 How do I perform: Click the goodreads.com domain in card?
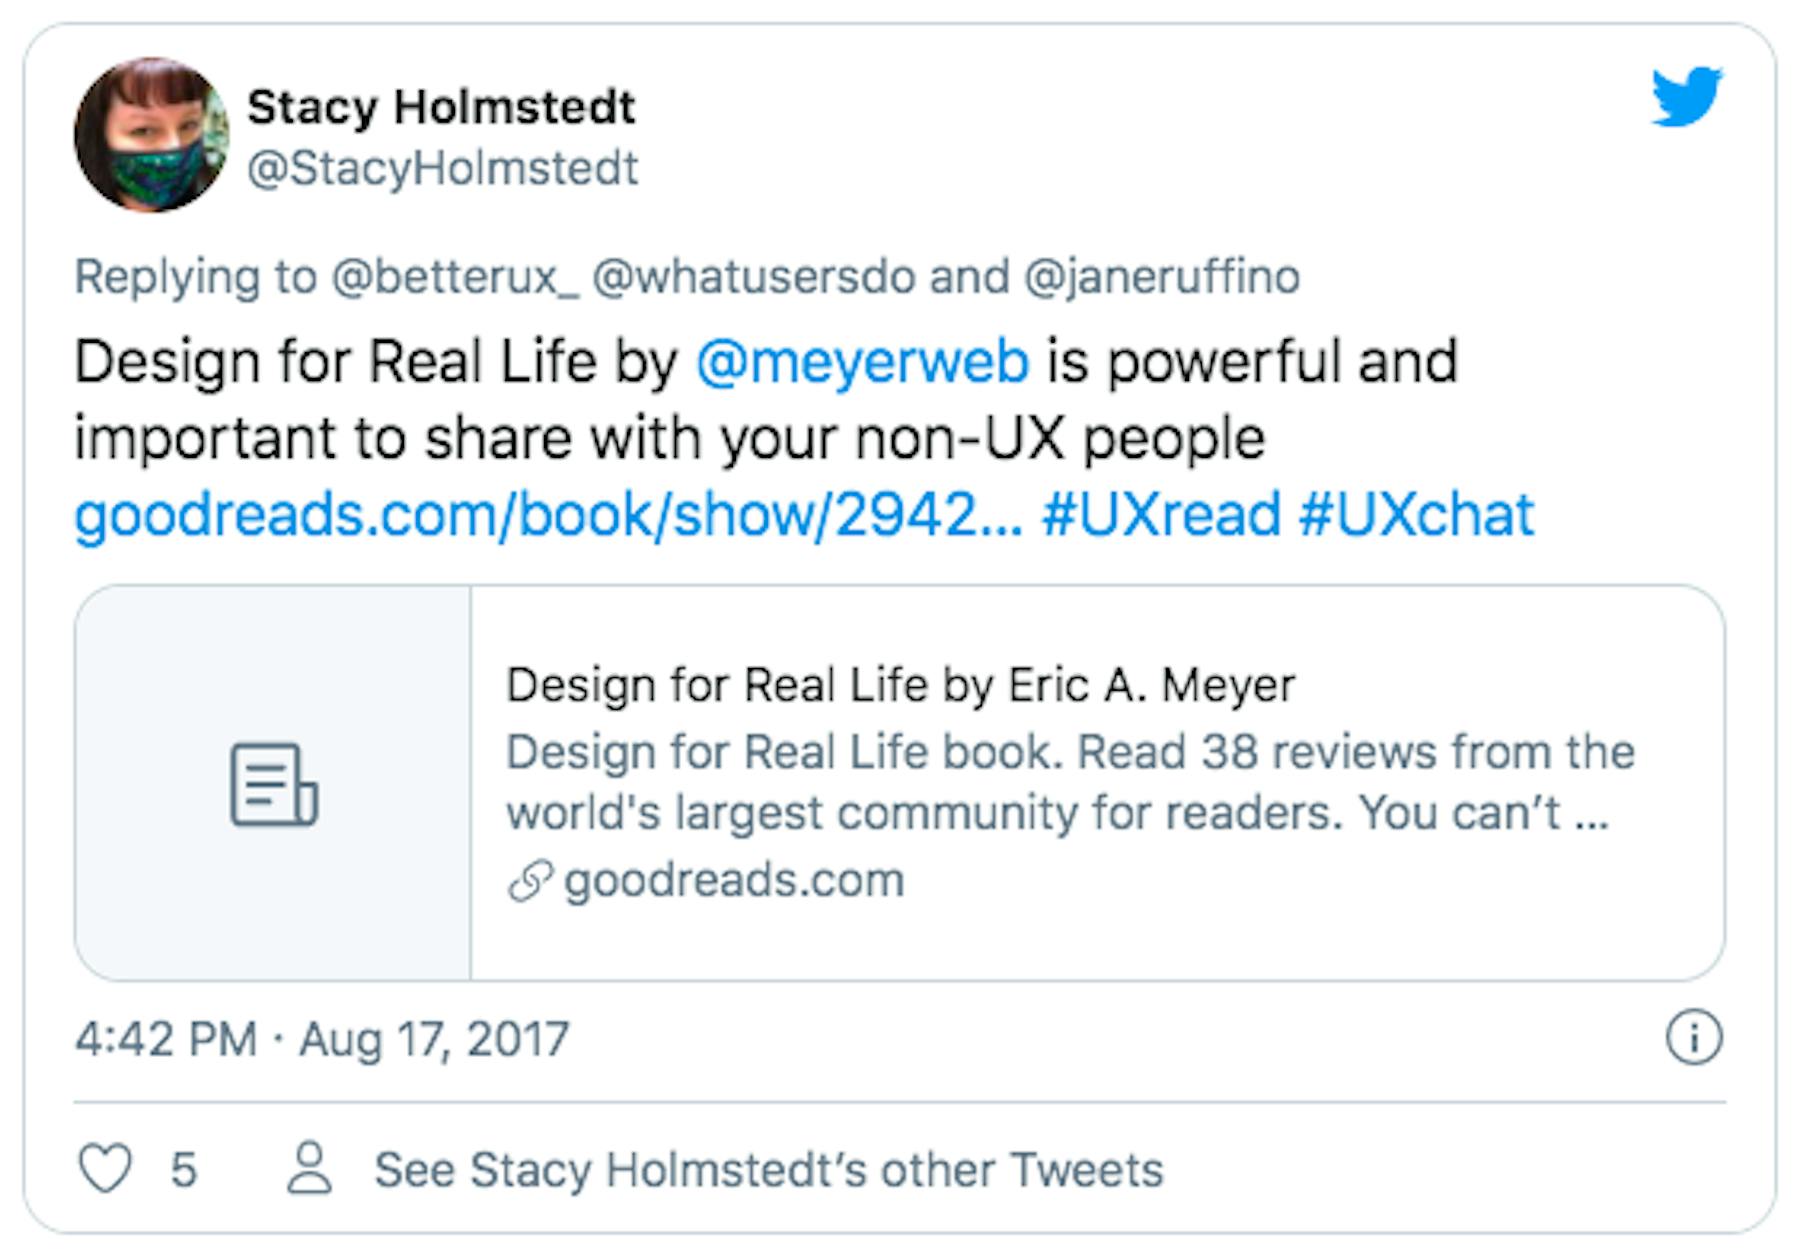734,881
